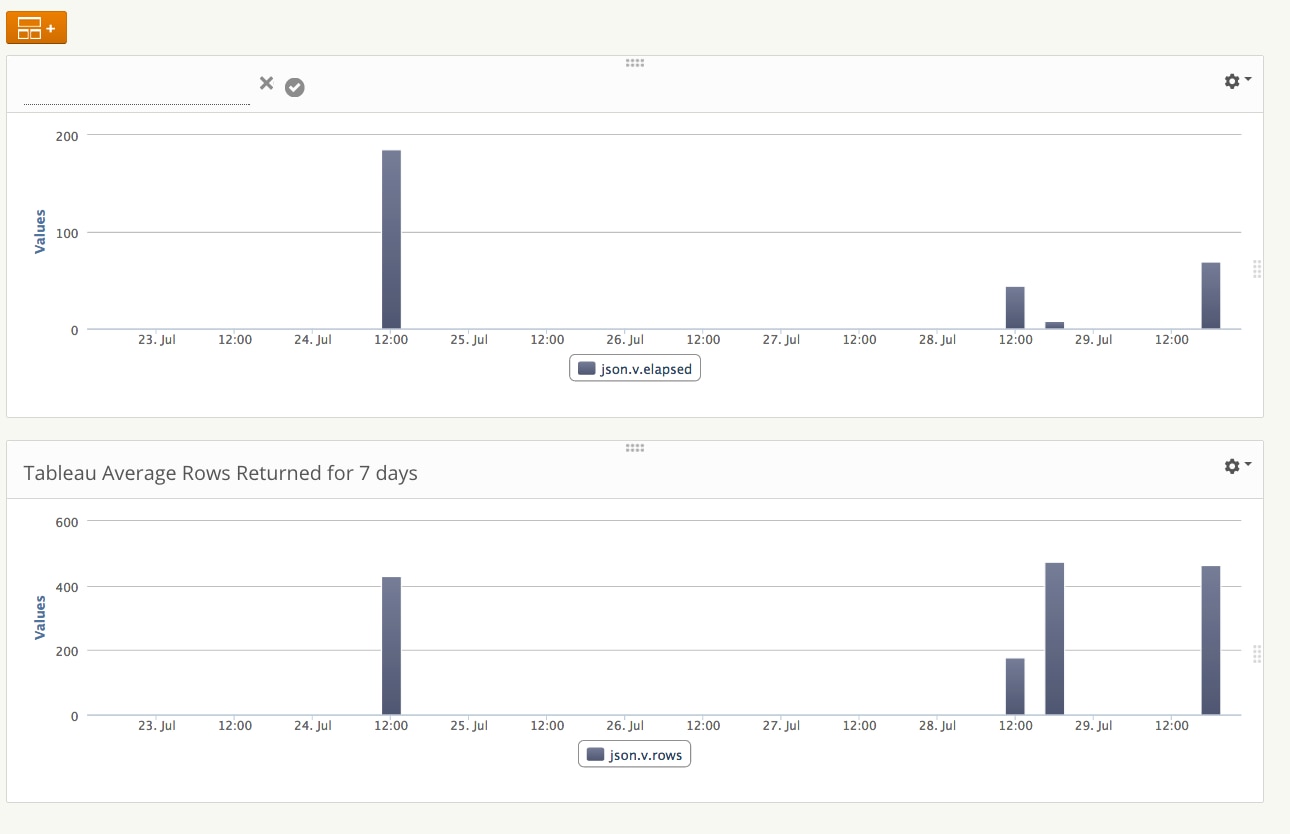Grab the drag handle atop the elapsed chart panel
The width and height of the screenshot is (1290, 834).
(634, 63)
